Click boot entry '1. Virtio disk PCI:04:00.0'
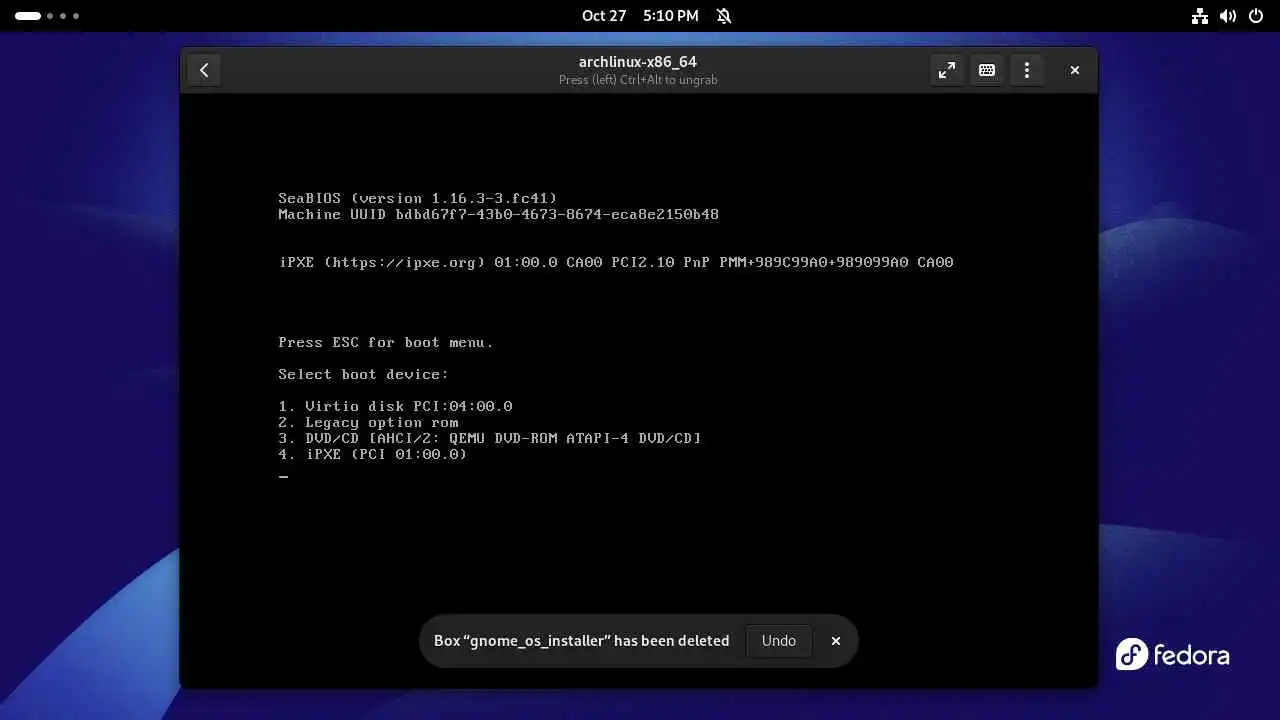The width and height of the screenshot is (1280, 720). pyautogui.click(x=395, y=406)
